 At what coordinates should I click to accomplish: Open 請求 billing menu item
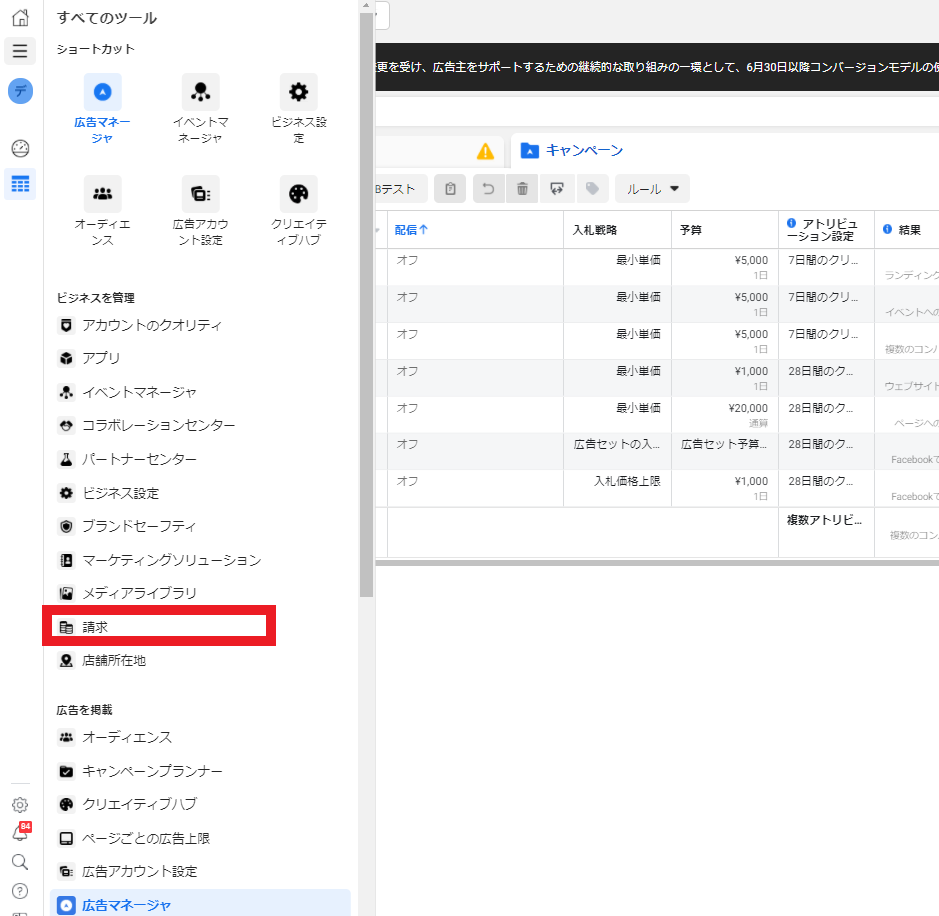pos(159,627)
